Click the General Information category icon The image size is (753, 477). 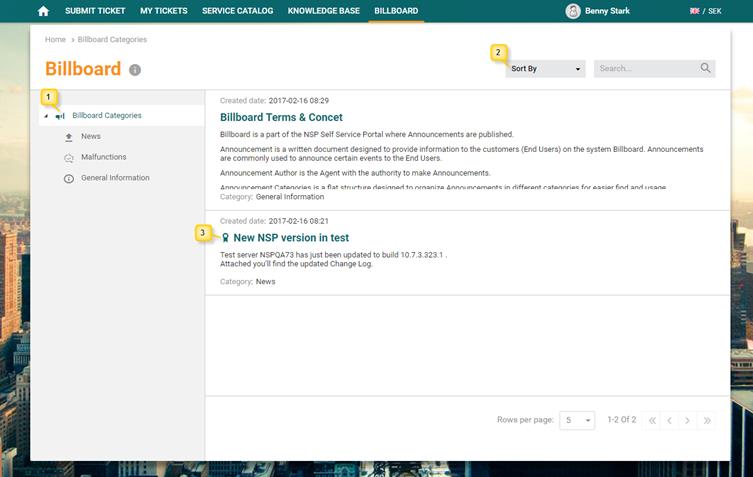click(x=69, y=179)
